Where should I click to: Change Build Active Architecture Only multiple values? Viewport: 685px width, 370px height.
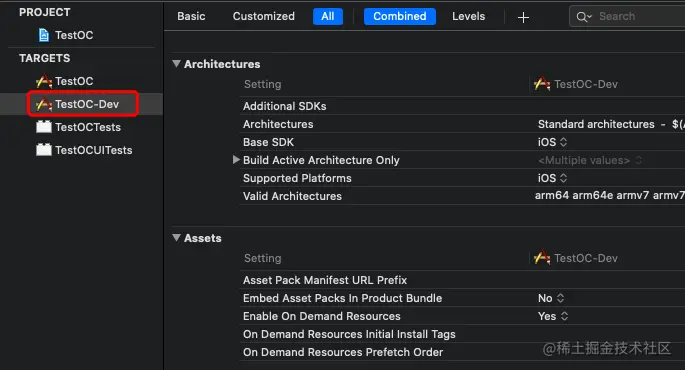tap(590, 160)
